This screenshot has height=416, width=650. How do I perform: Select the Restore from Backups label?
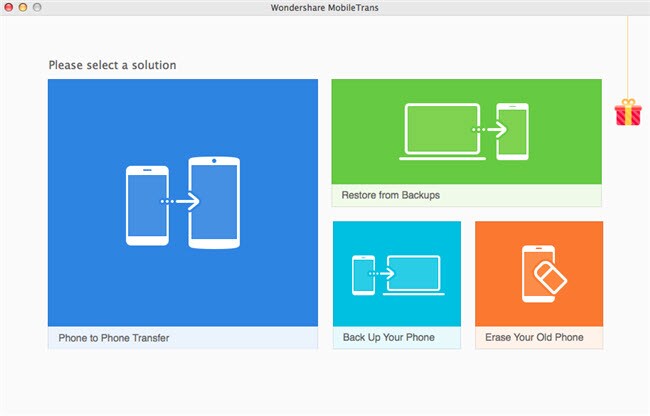coord(390,195)
